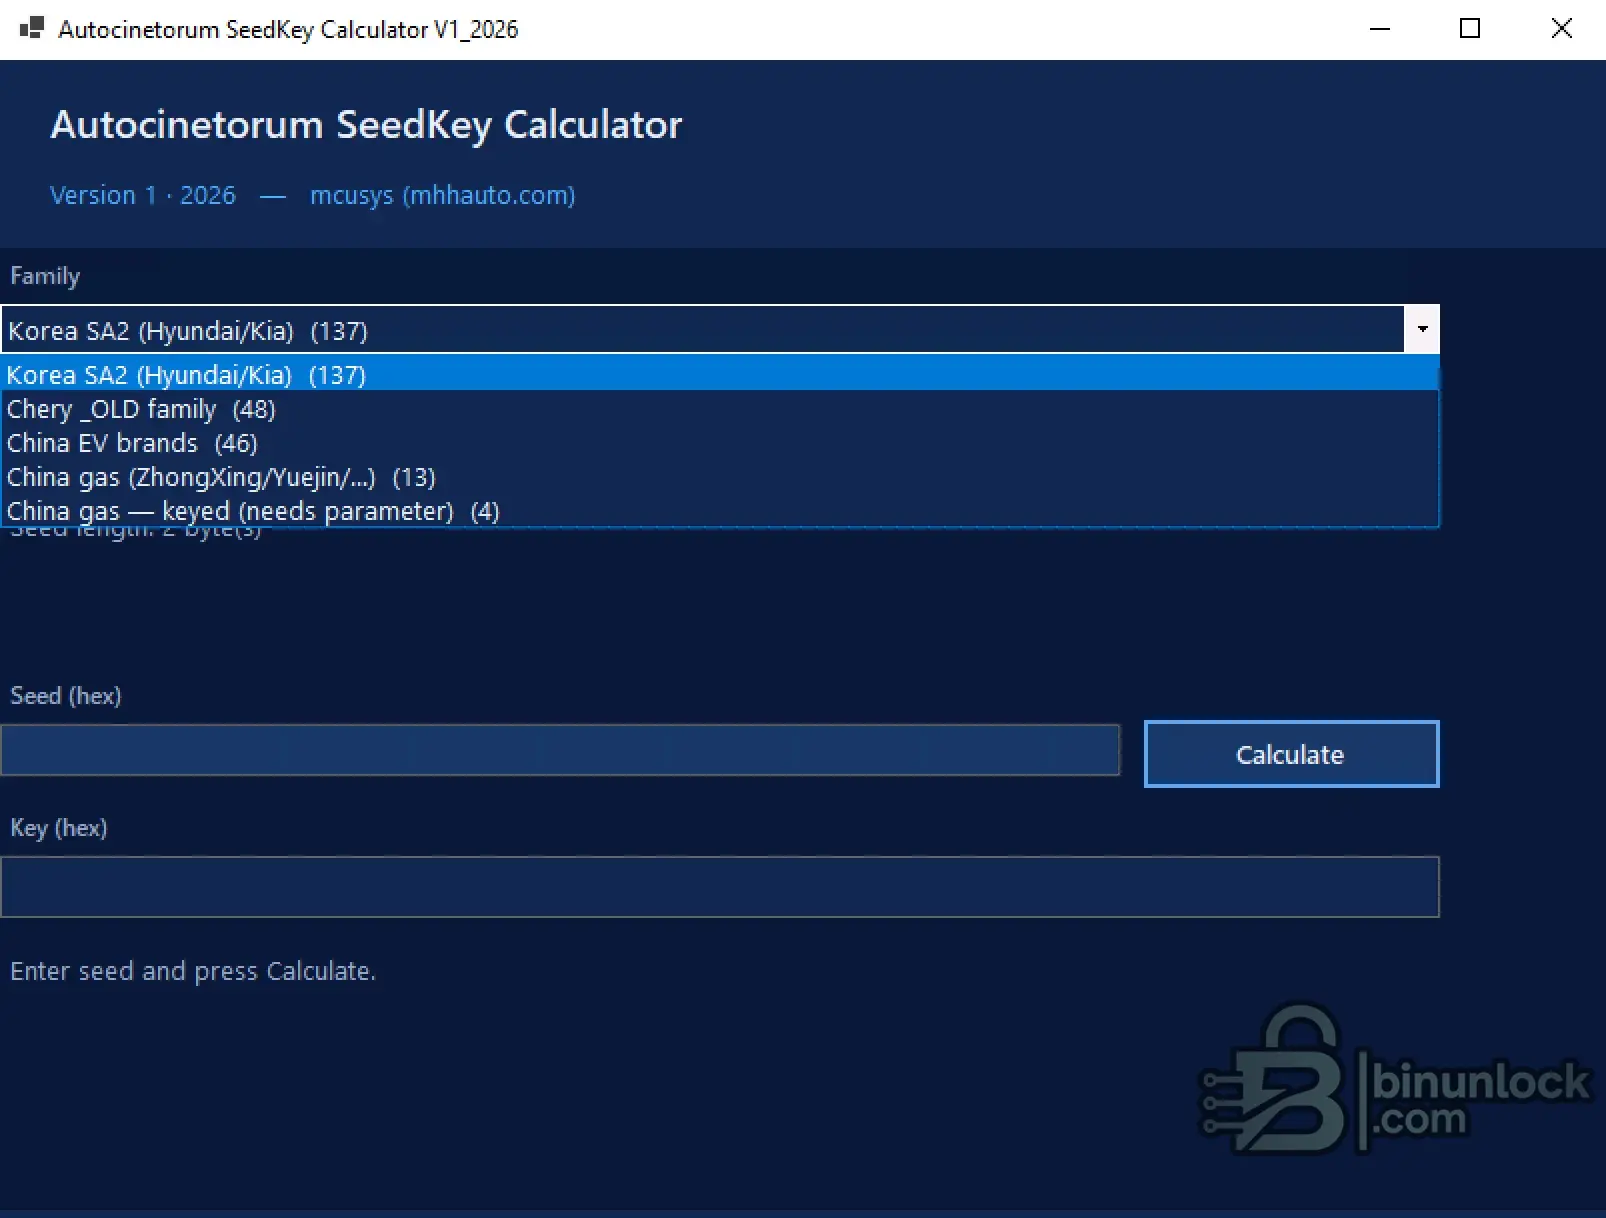Select Korea SA2 (Hyundai/Kia) (137) list option
This screenshot has width=1606, height=1218.
click(720, 375)
